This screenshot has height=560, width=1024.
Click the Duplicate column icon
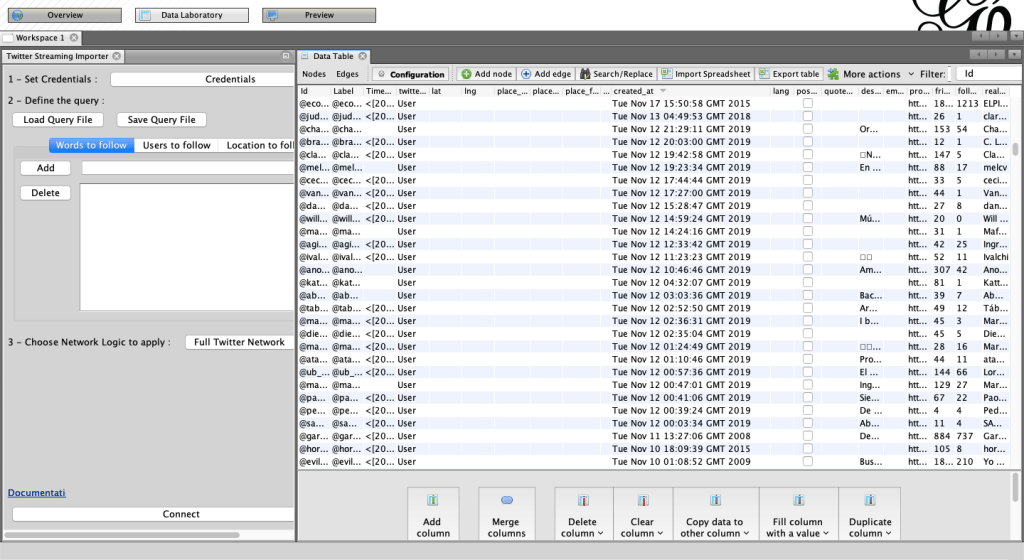(870, 501)
